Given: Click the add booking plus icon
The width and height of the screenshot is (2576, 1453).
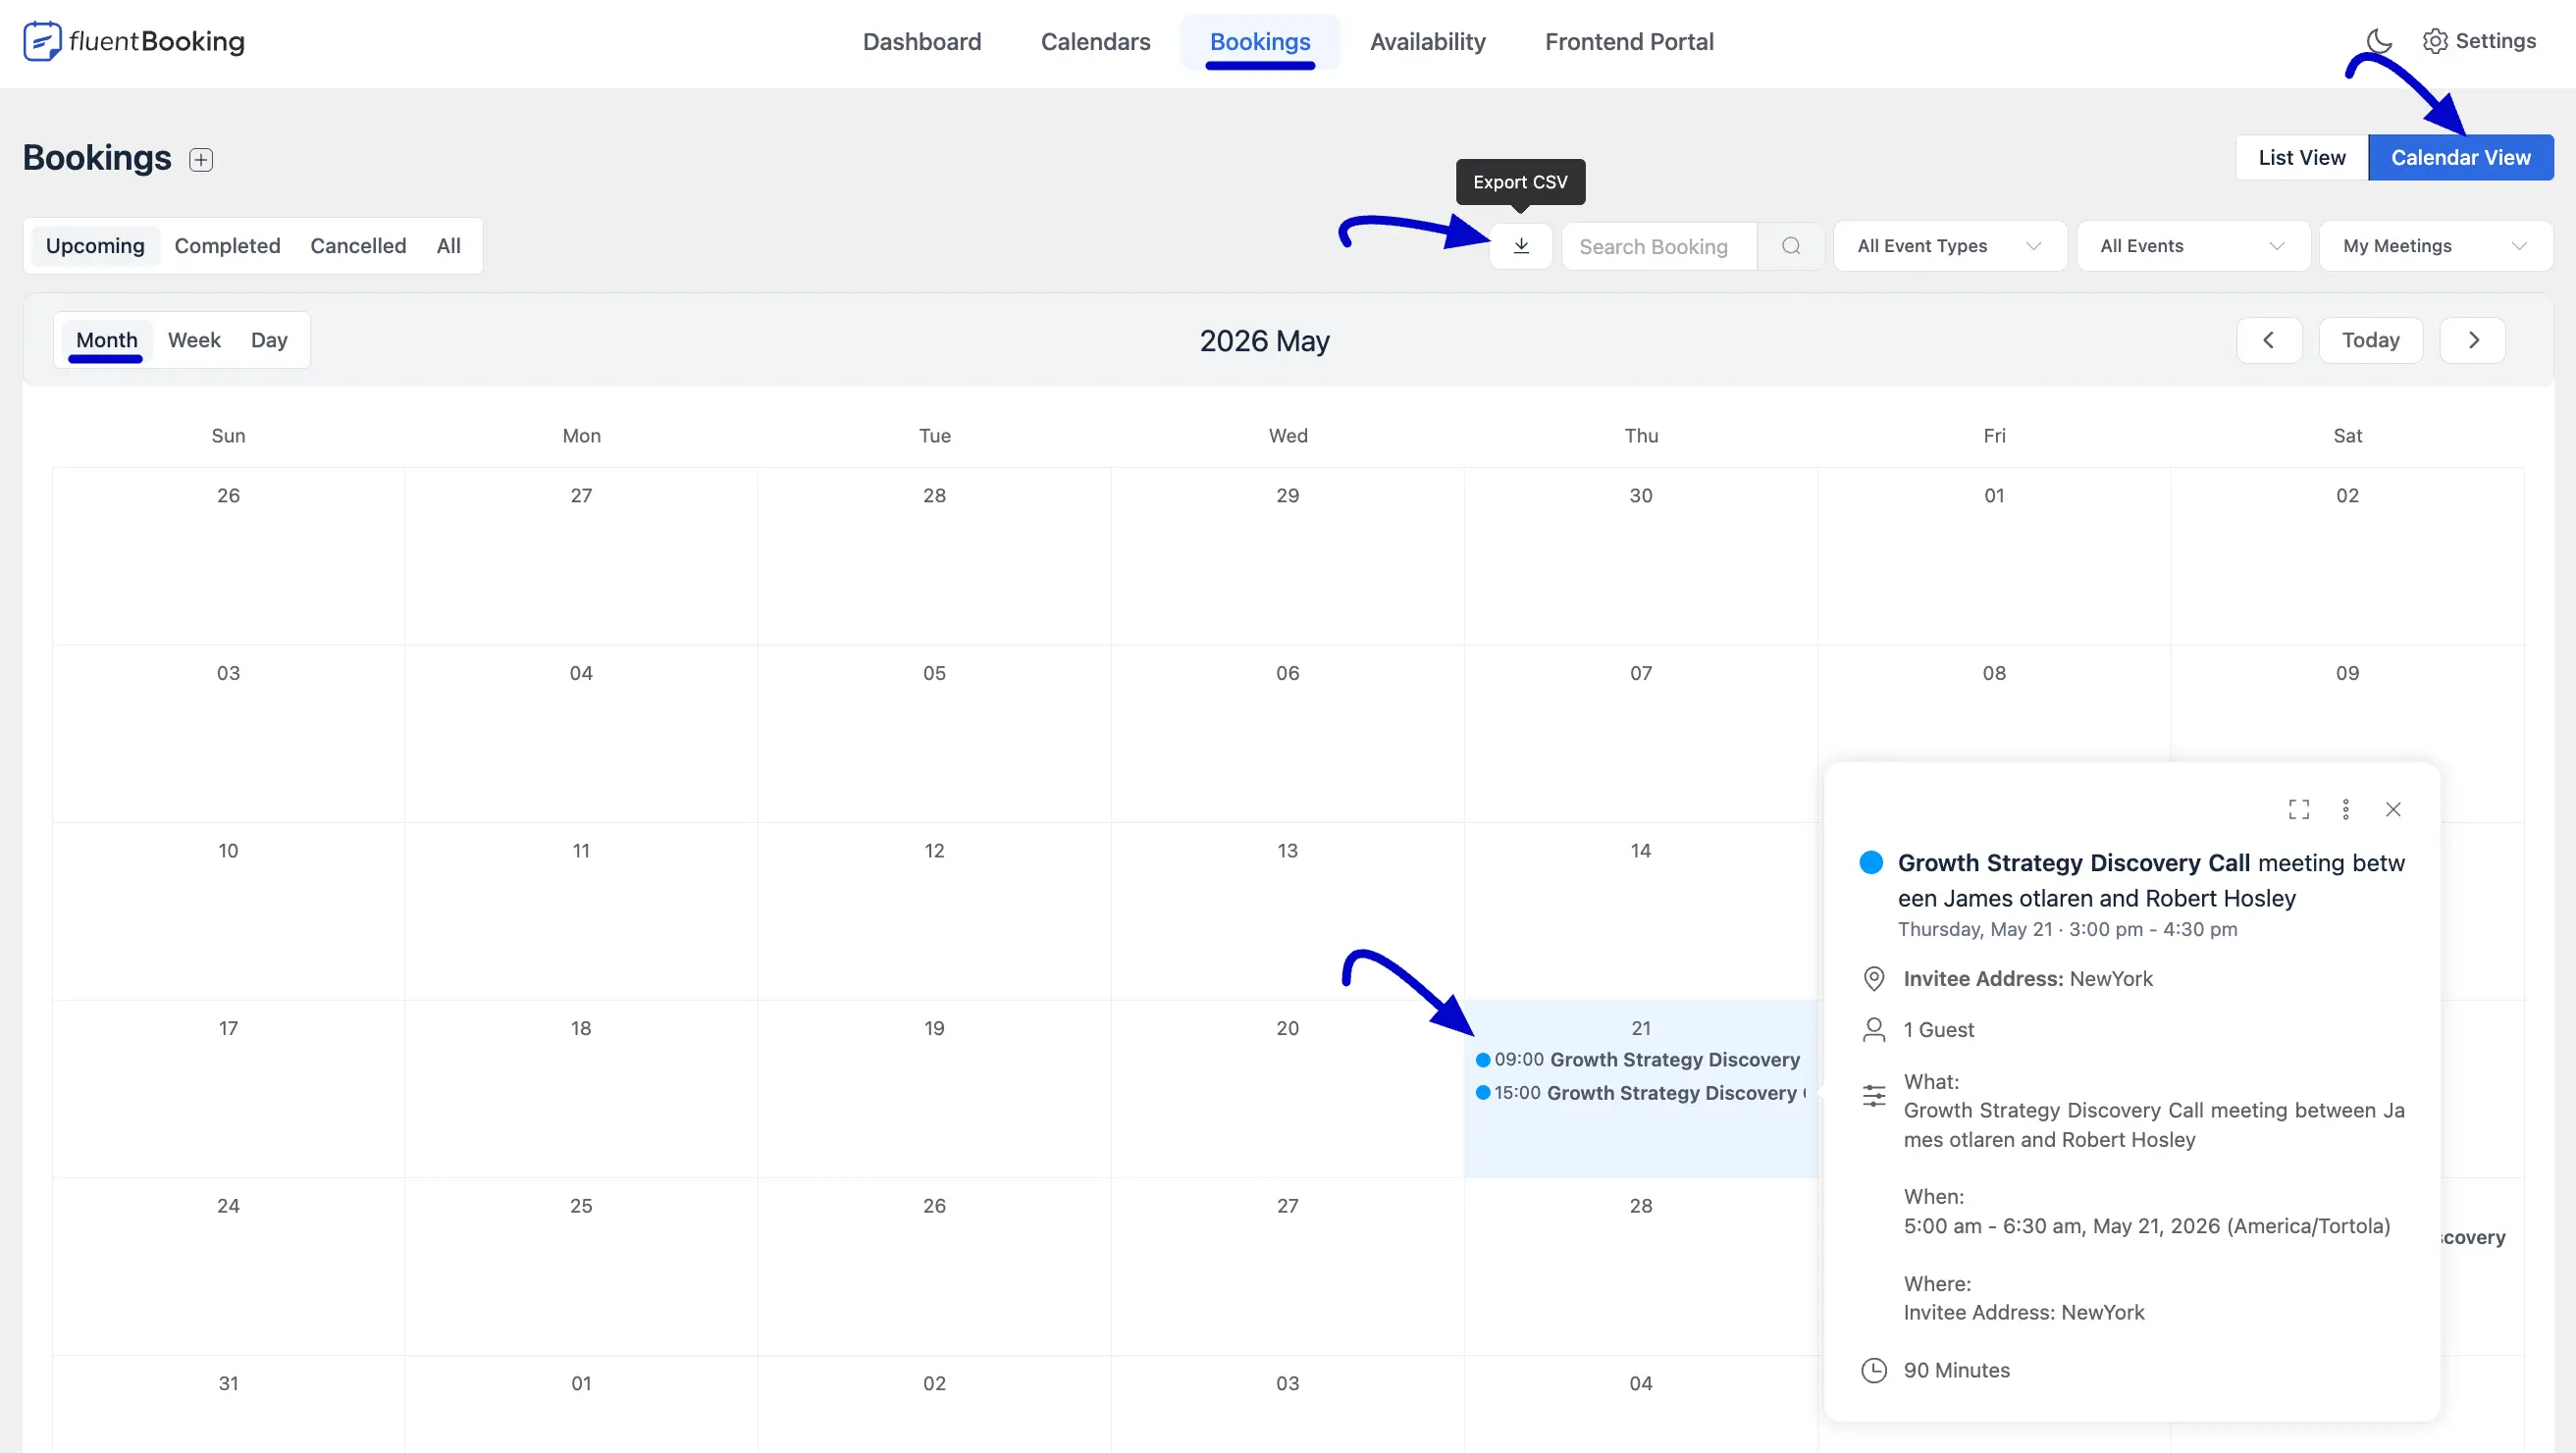Looking at the screenshot, I should tap(201, 159).
